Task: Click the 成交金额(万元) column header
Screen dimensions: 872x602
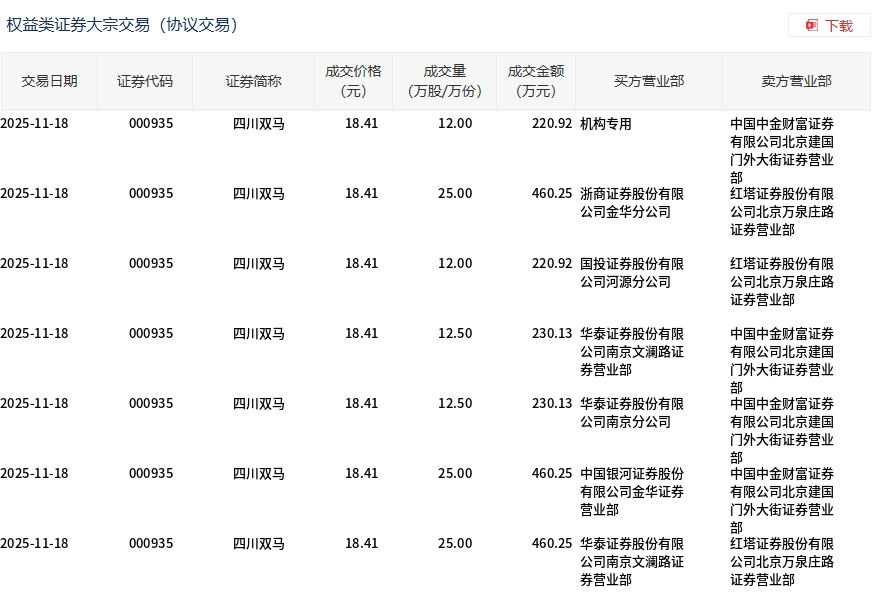Action: point(536,81)
